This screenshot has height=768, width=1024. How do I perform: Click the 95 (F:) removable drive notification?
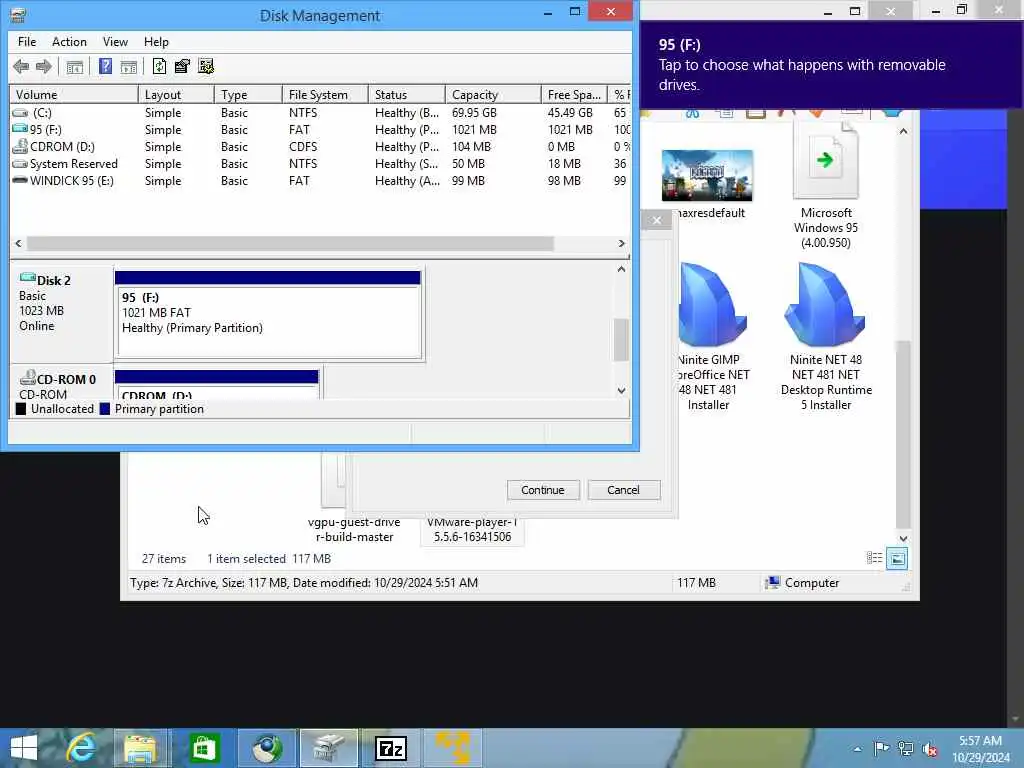click(x=831, y=65)
